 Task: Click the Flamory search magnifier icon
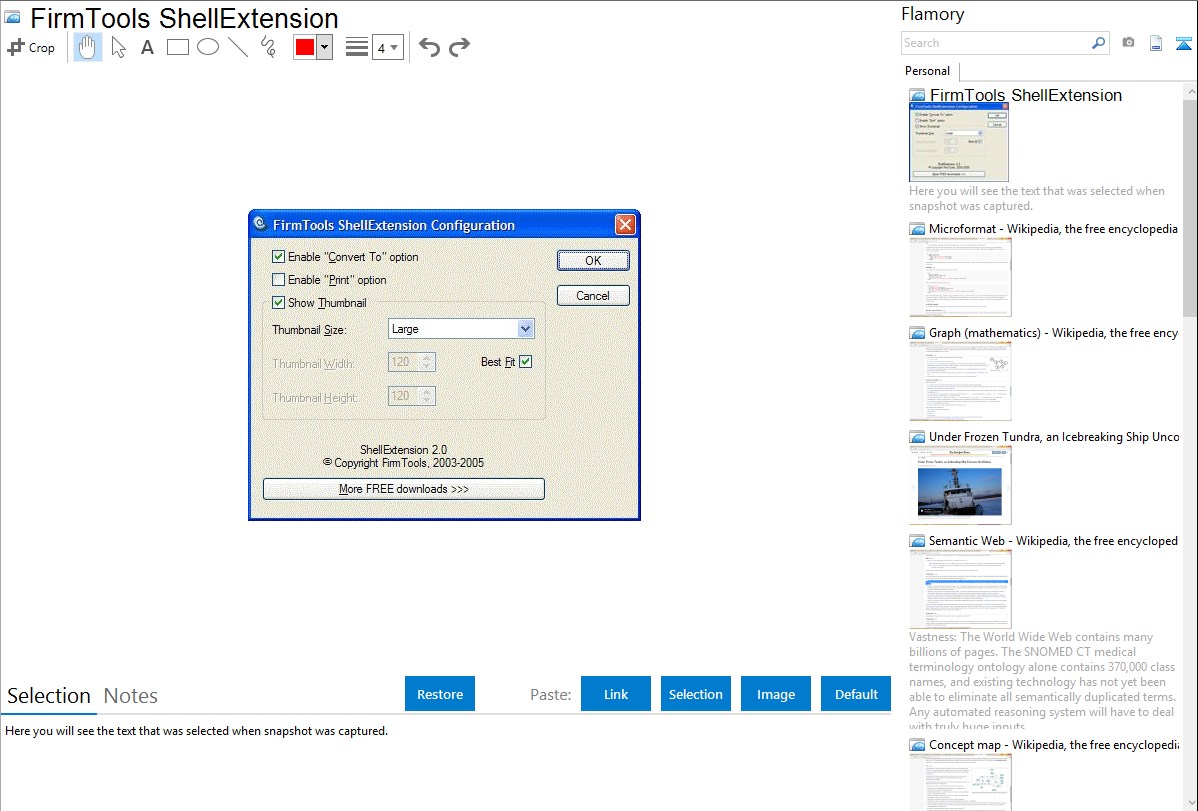(1098, 43)
